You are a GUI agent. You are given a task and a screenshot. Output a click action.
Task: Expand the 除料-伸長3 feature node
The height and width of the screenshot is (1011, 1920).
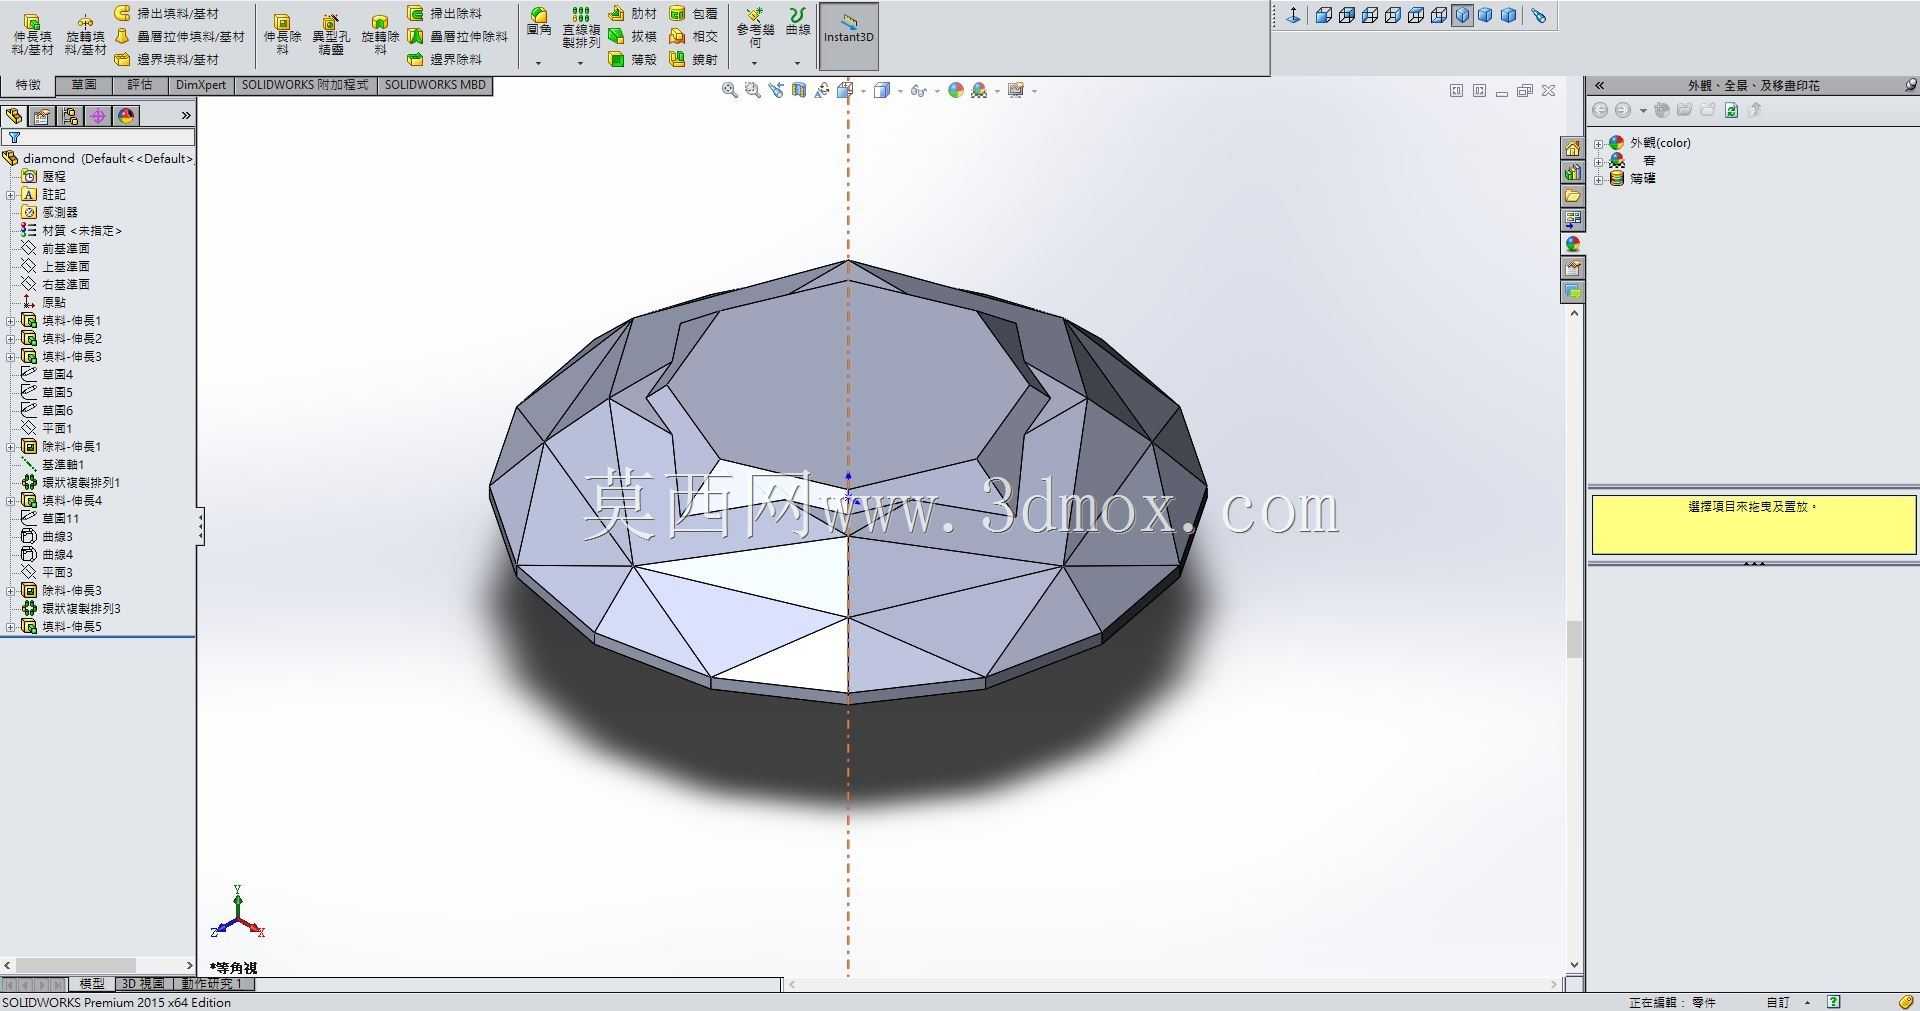click(x=10, y=591)
